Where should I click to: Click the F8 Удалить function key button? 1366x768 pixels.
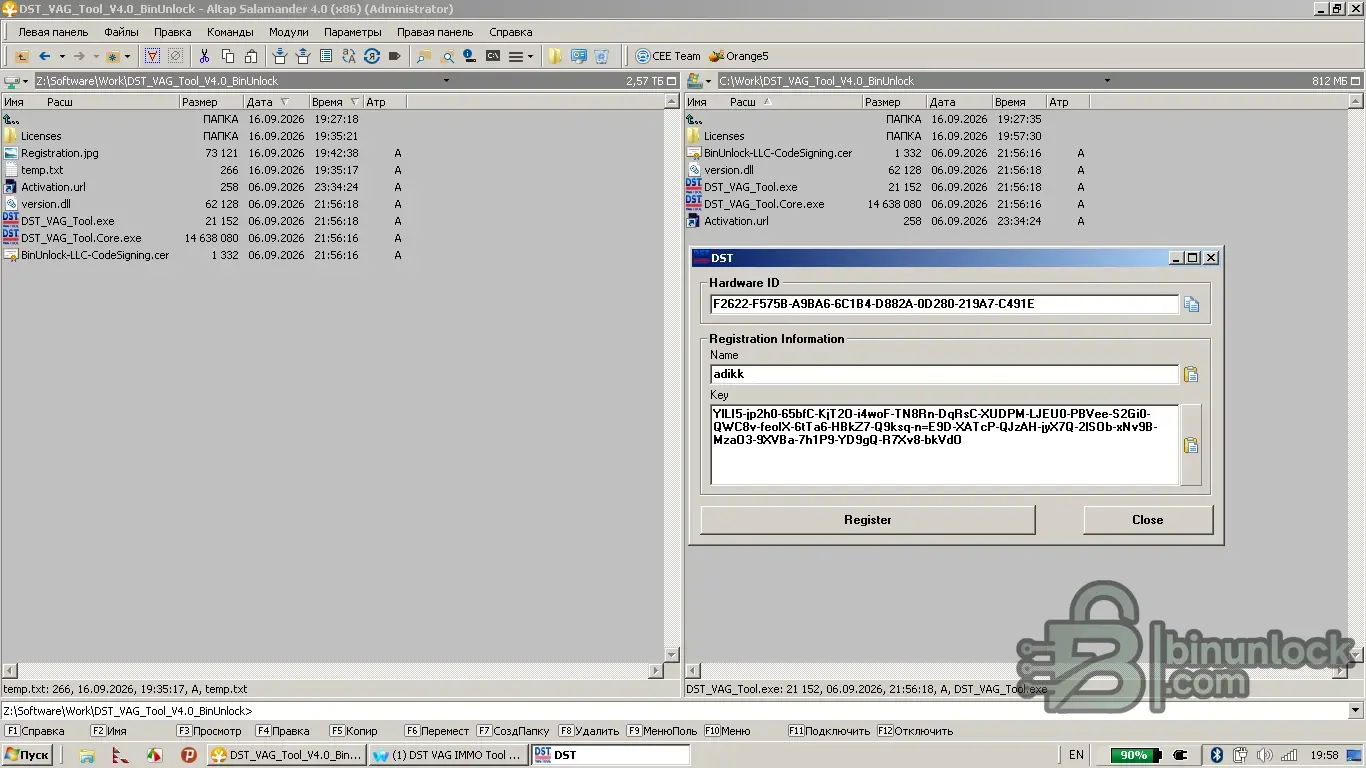click(589, 731)
